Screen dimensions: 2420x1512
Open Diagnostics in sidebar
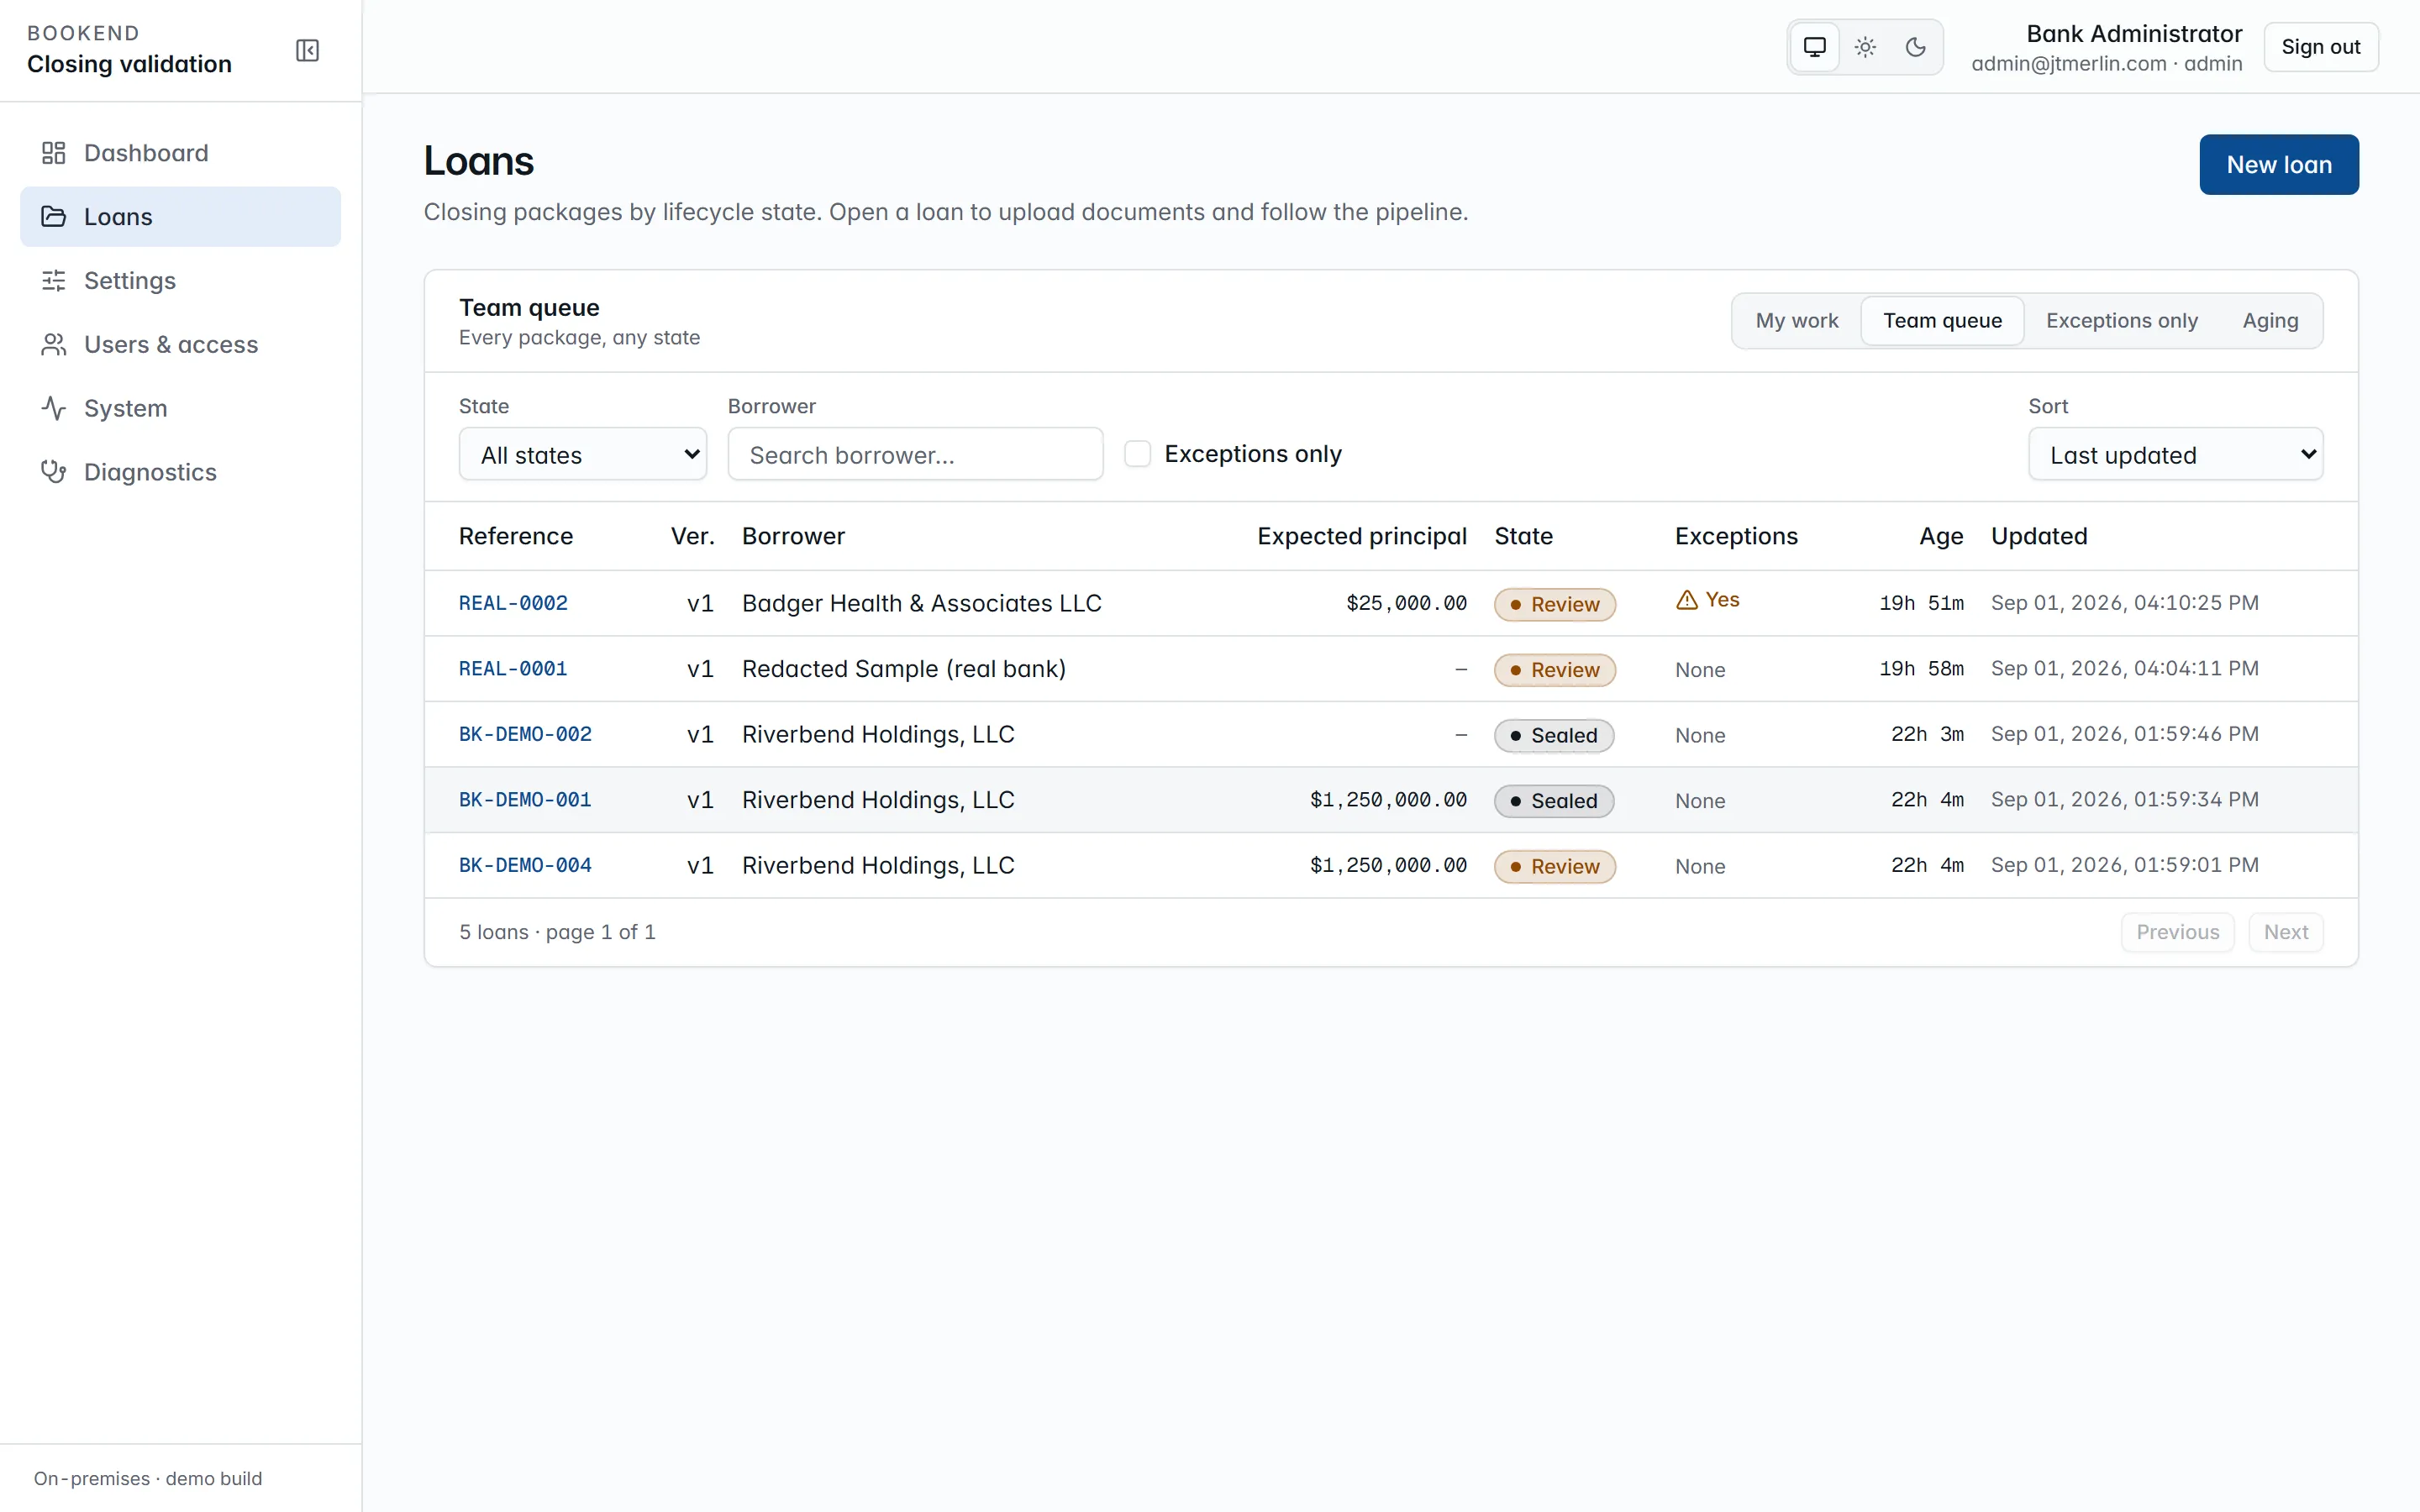pos(180,472)
